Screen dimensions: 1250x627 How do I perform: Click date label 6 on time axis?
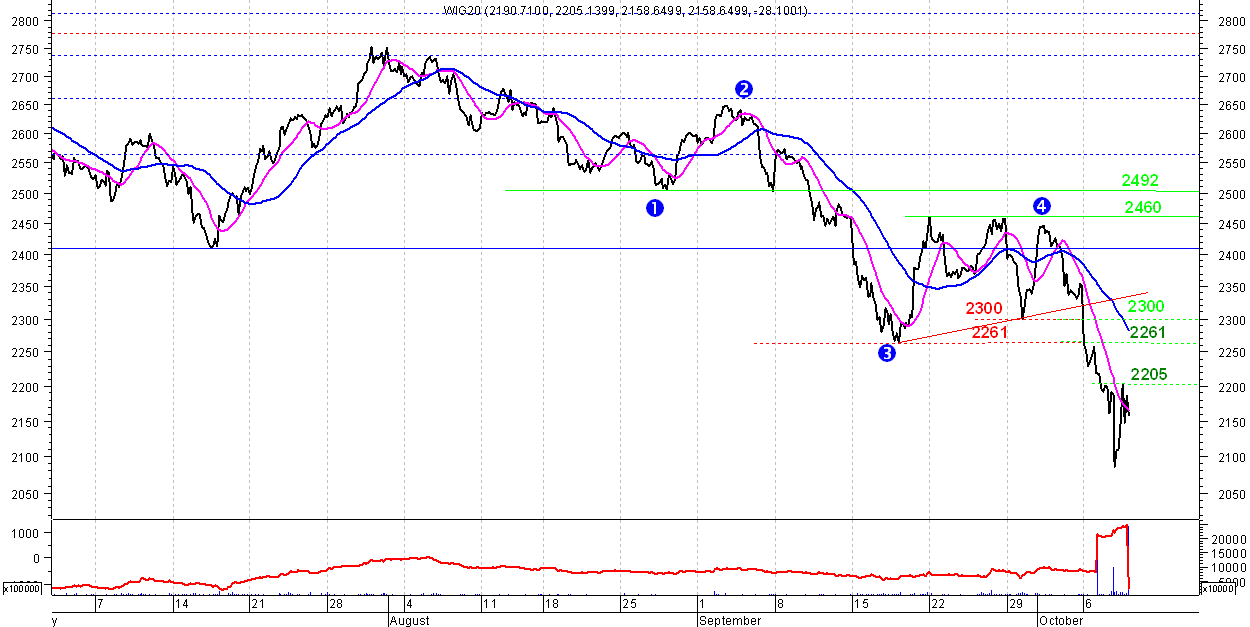pos(1088,605)
